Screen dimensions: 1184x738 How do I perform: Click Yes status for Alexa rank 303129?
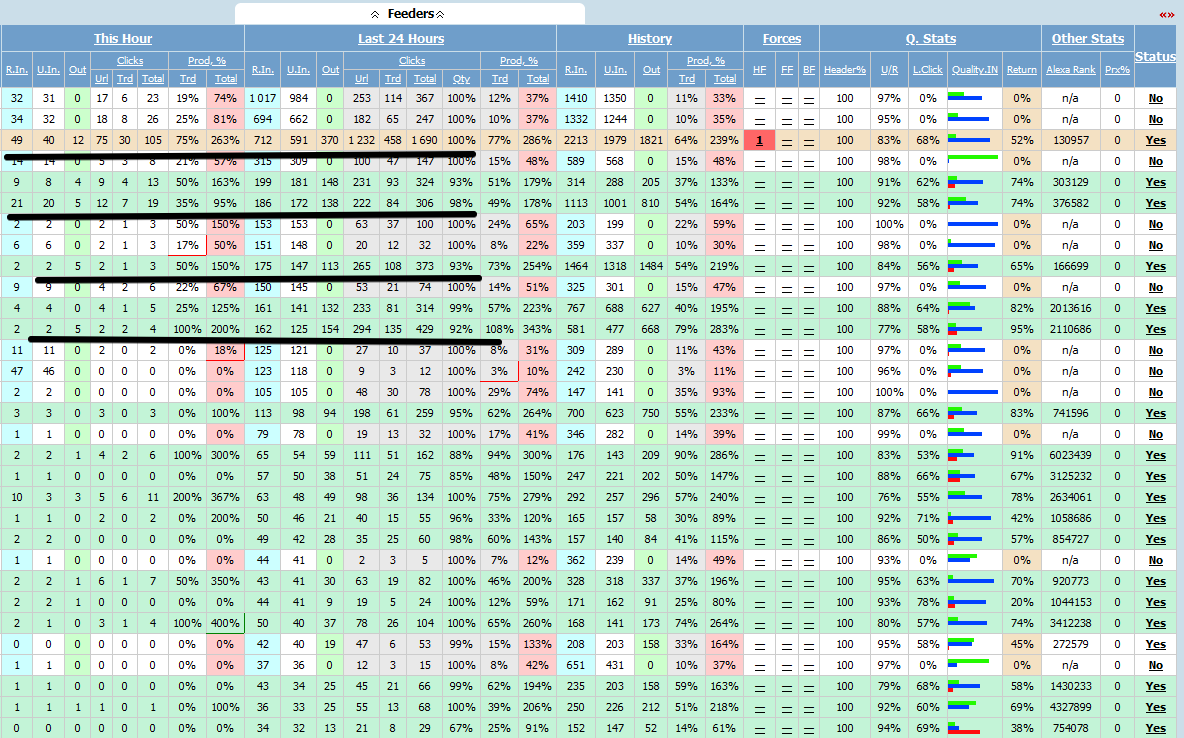coord(1155,182)
